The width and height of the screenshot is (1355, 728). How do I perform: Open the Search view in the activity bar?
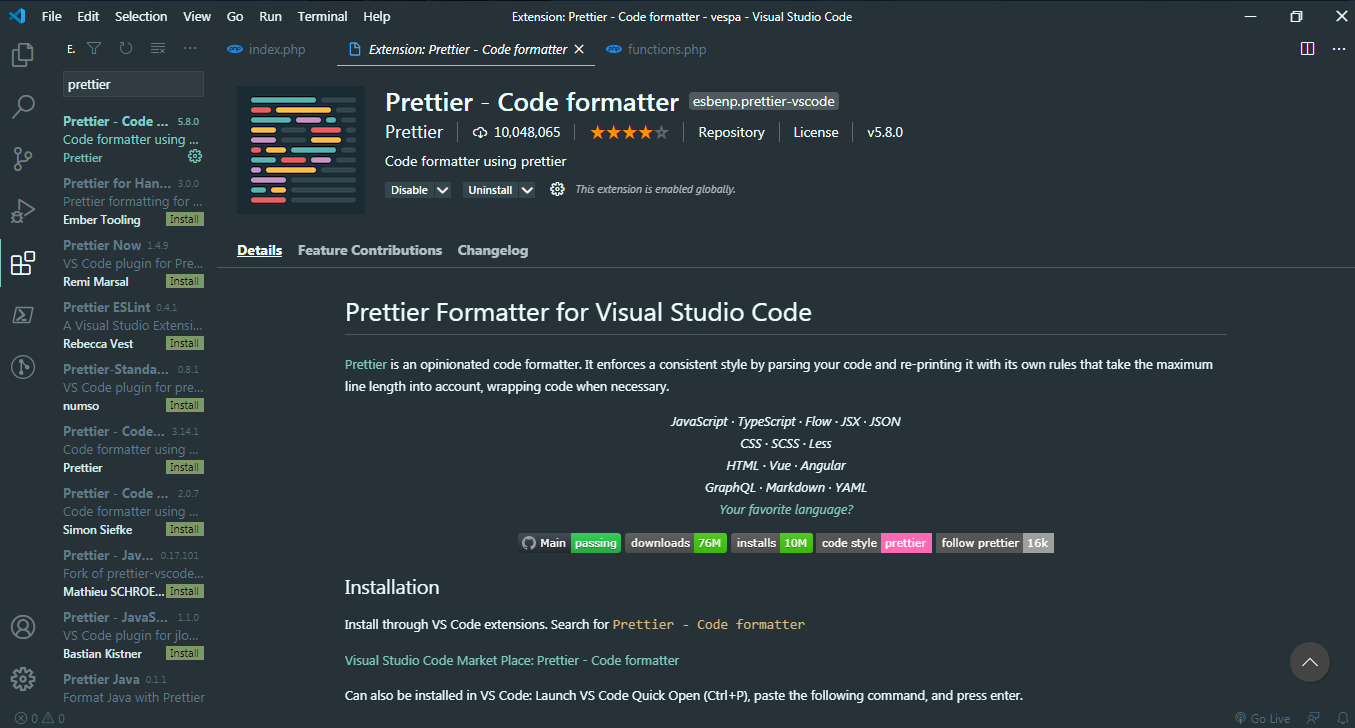(22, 106)
